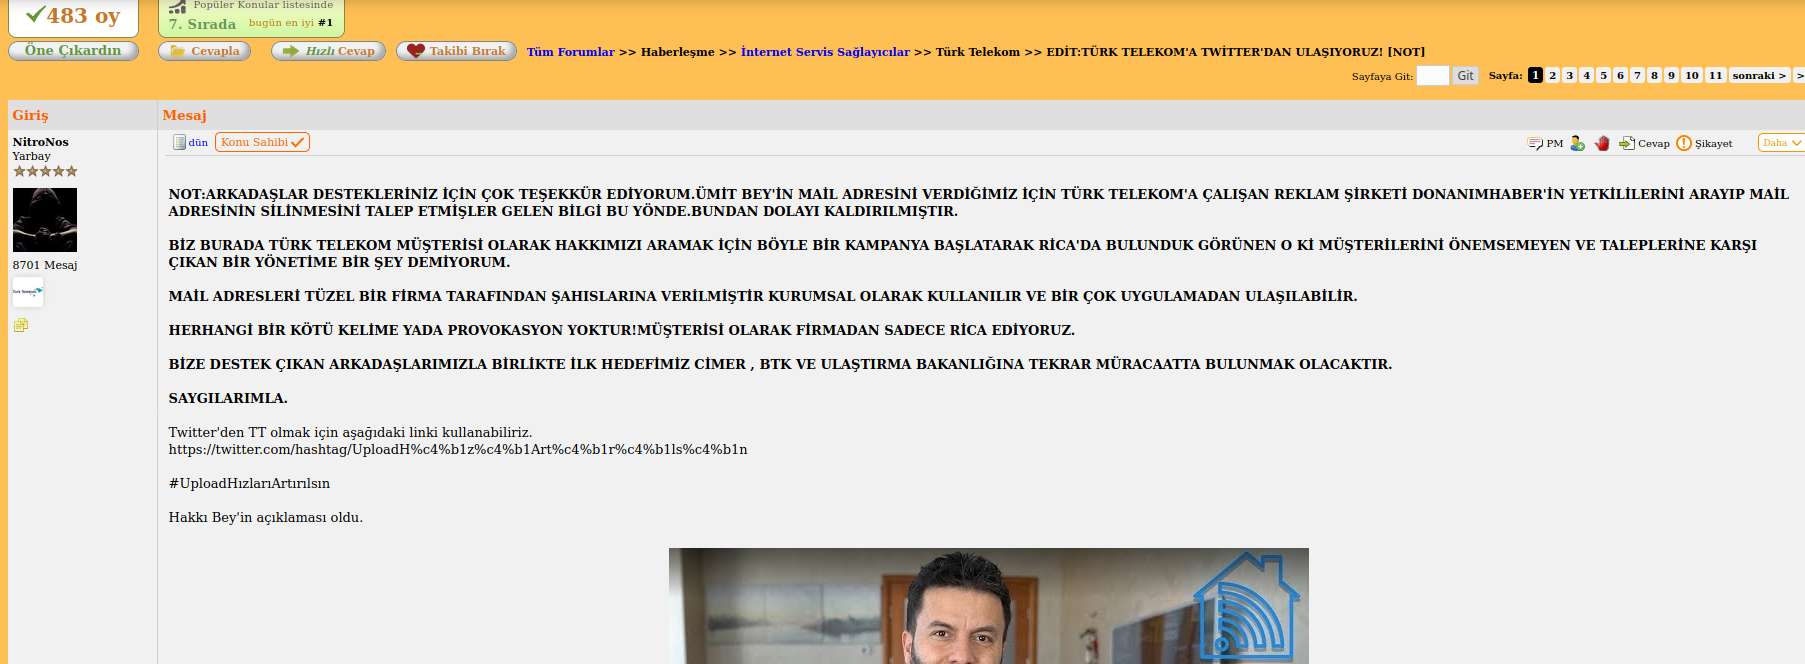The width and height of the screenshot is (1805, 664).
Task: Click the #UploadHızlarıArtırılsın hashtag text
Action: tap(249, 483)
